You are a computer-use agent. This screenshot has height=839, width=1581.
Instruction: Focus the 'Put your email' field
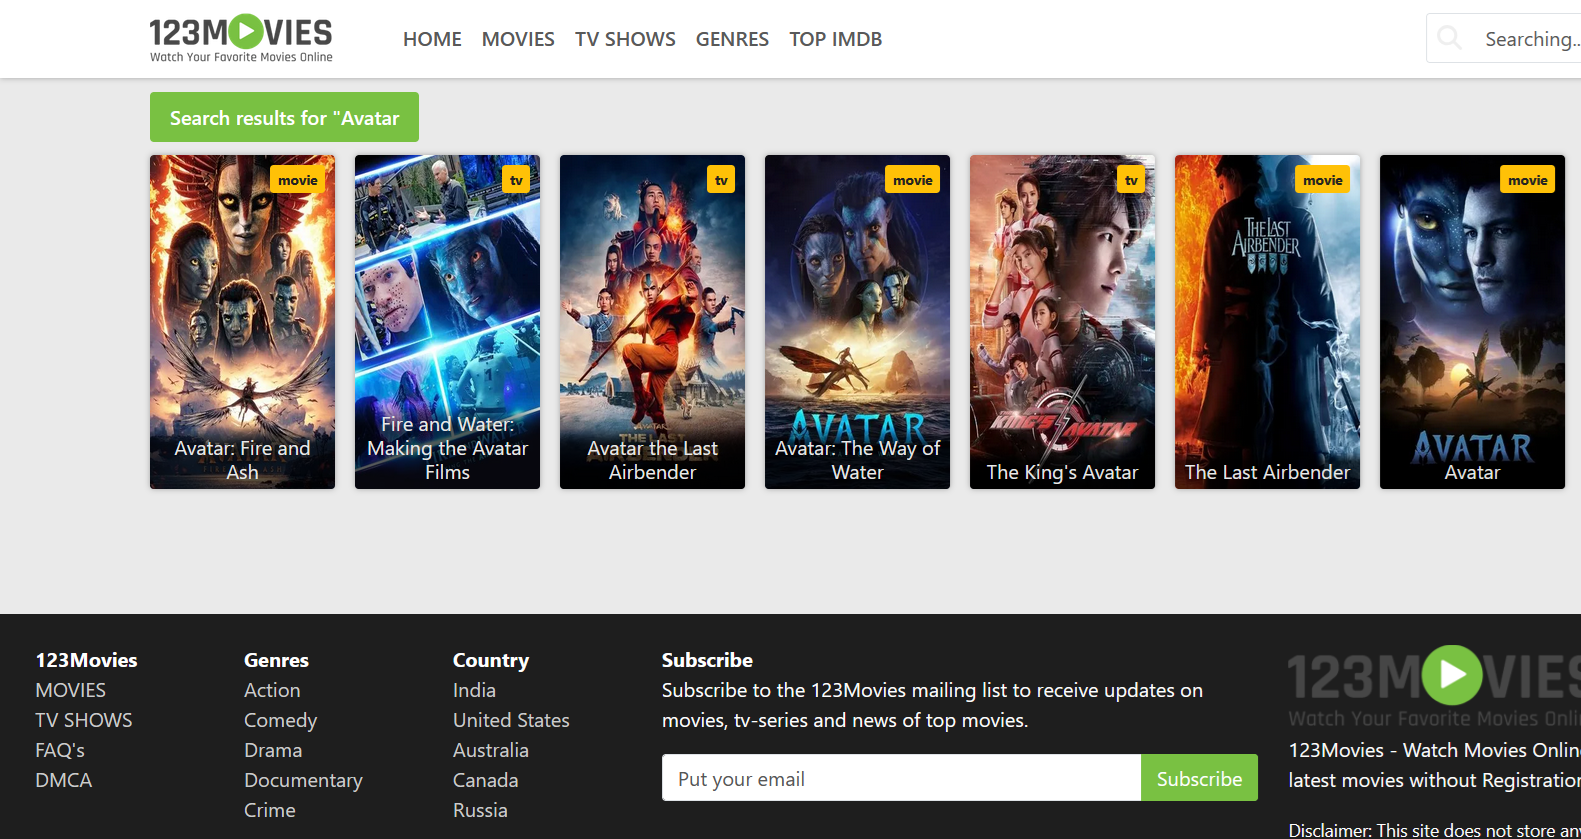pyautogui.click(x=901, y=778)
